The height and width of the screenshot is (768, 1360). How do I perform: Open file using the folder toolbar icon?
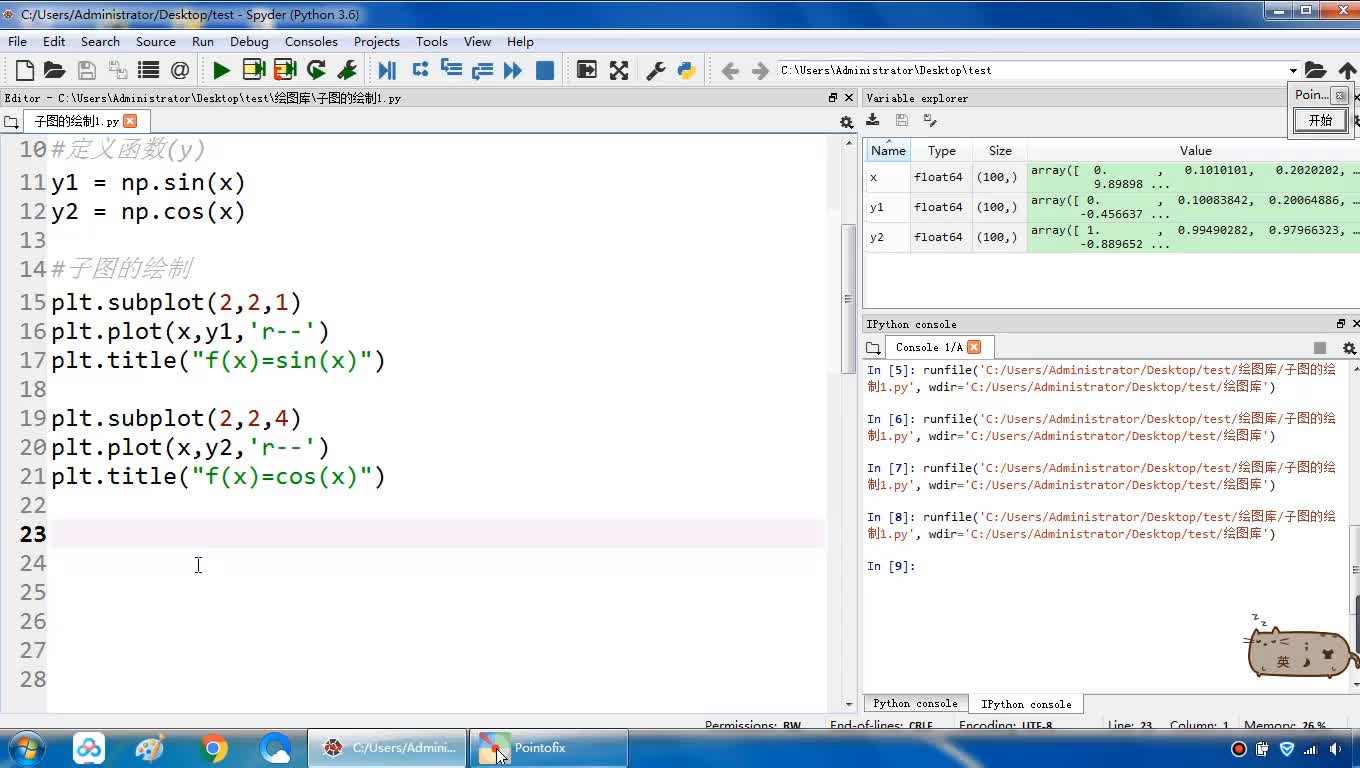(55, 70)
